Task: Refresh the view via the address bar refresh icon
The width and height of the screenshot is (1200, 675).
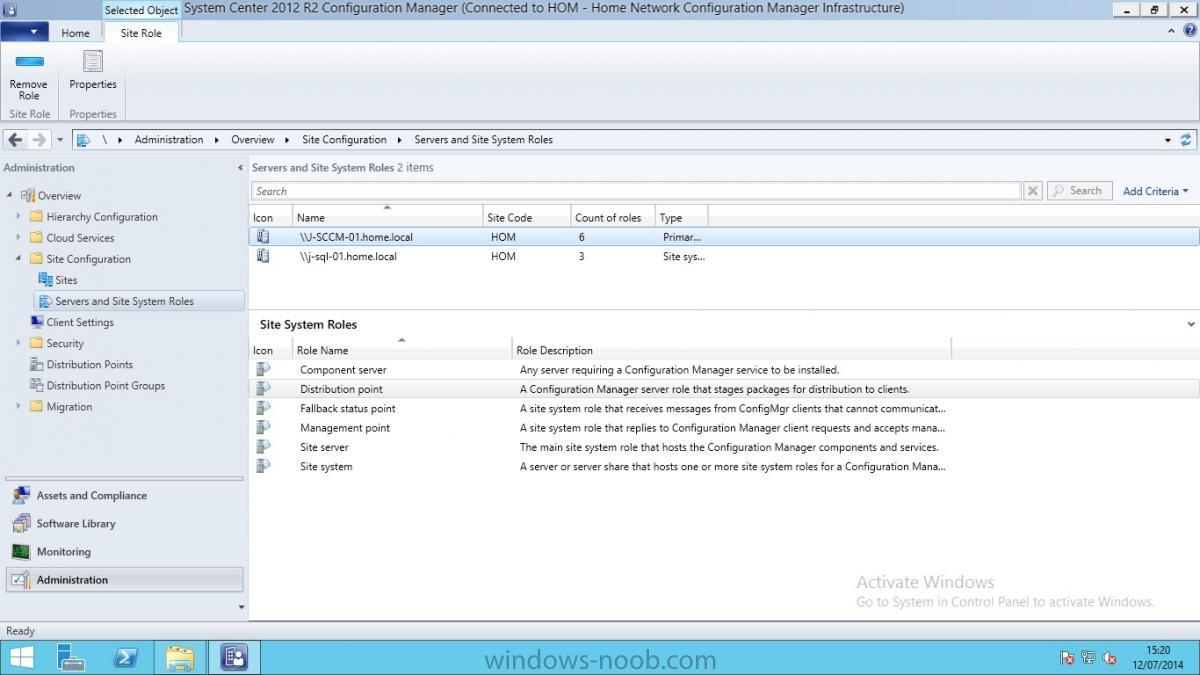Action: click(1186, 140)
